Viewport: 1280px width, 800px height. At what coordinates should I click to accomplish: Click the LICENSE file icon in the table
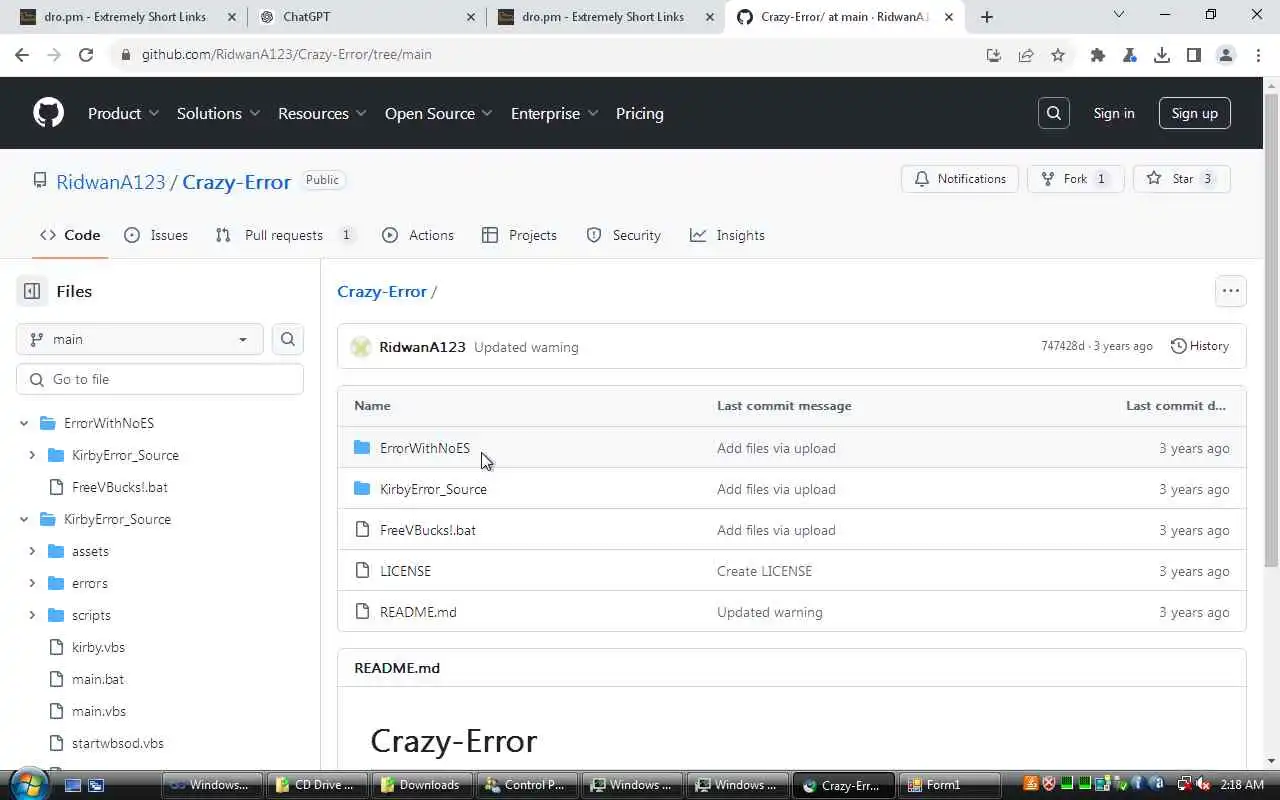(x=362, y=570)
